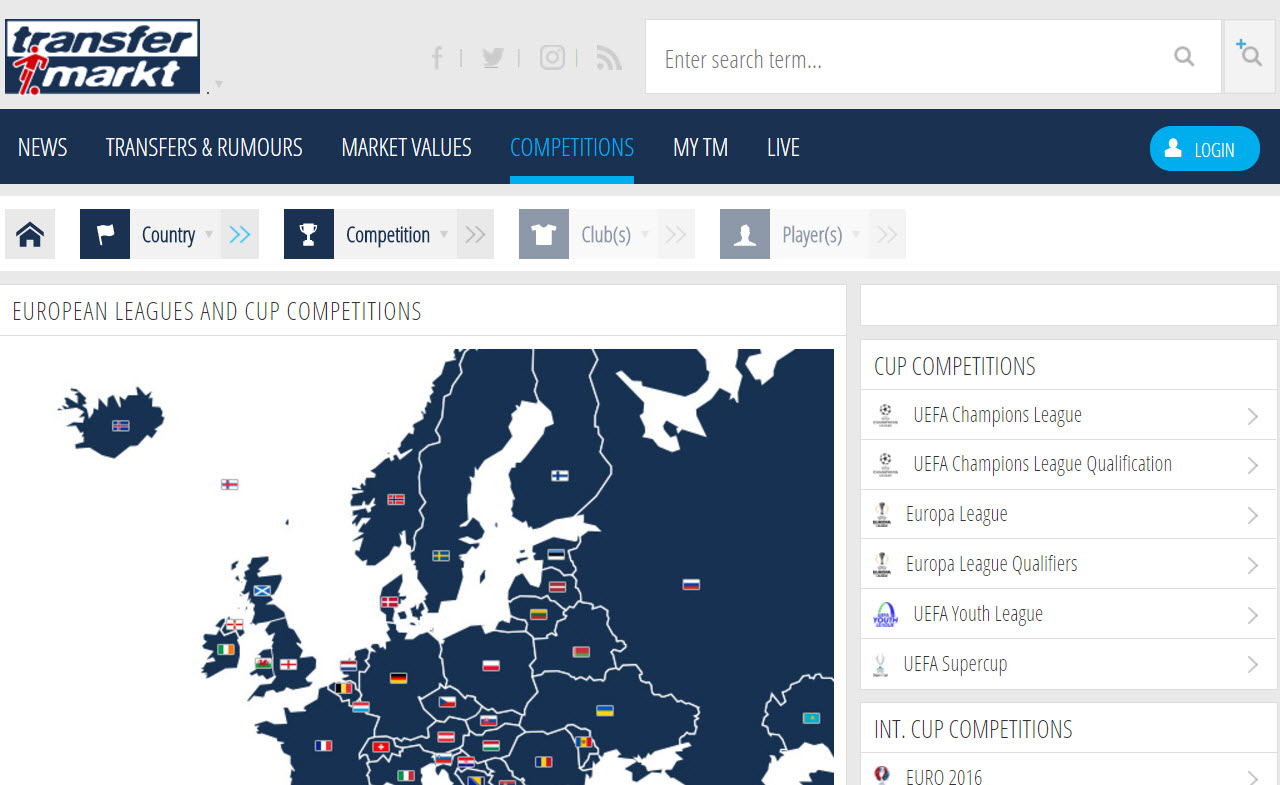Open the Transfermarkt logo home link

tap(102, 57)
